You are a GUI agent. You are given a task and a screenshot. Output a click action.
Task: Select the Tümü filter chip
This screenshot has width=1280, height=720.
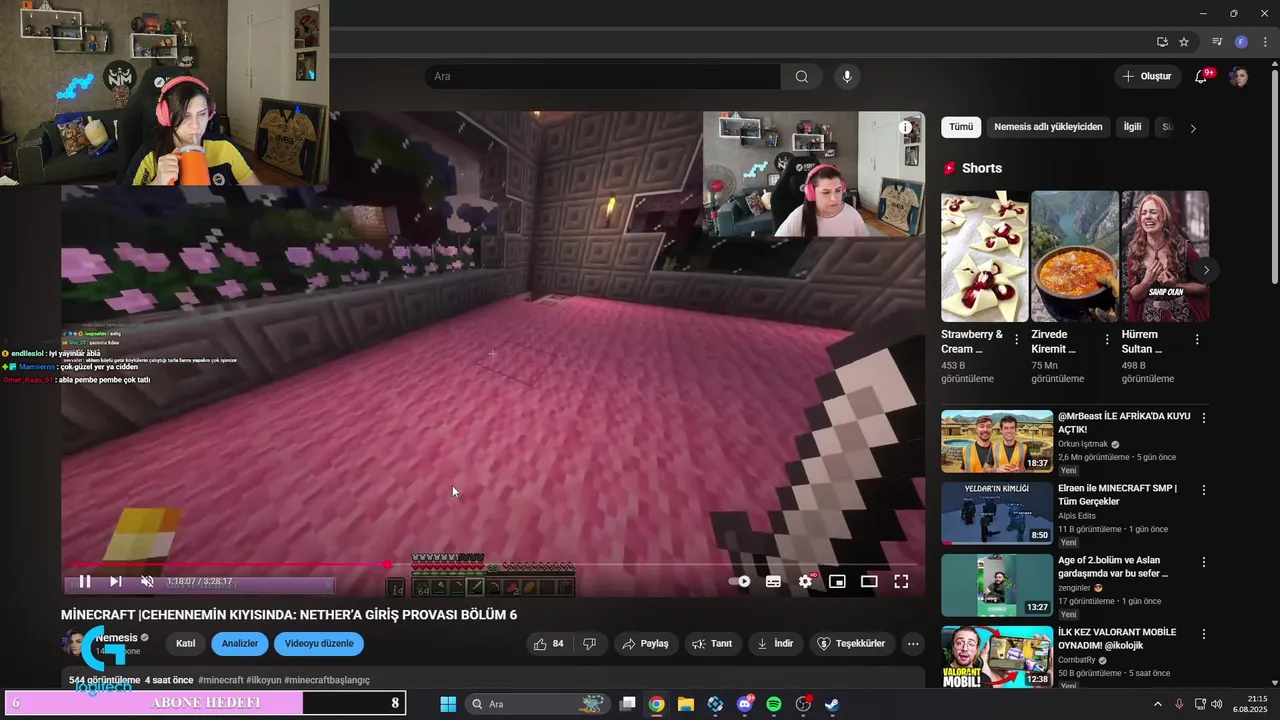coord(961,127)
